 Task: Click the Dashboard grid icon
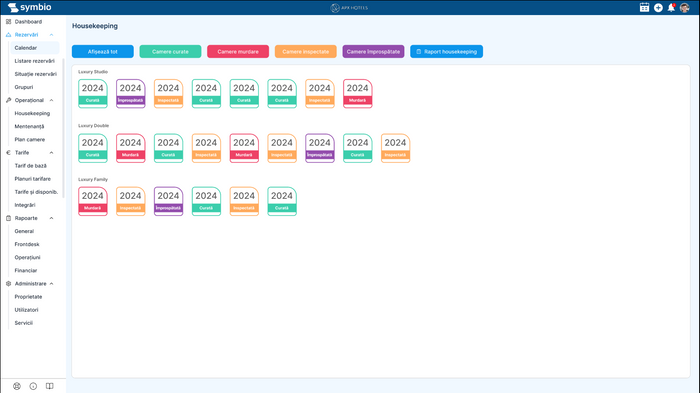[8, 21]
